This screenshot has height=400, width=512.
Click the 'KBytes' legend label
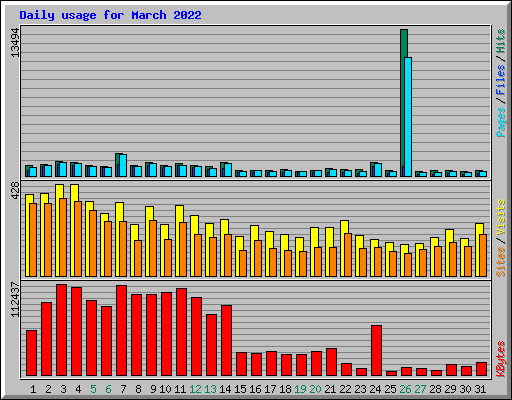(x=500, y=359)
